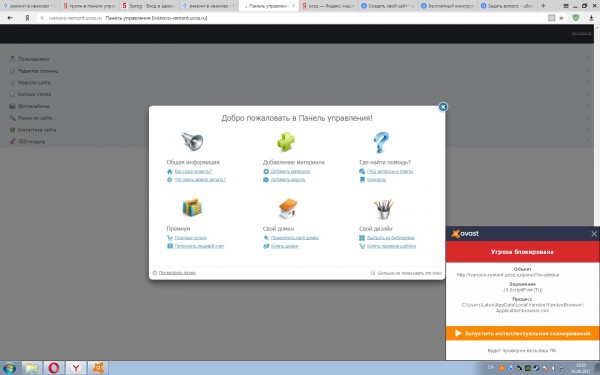600x375 pixels.
Task: Launch Avast from the taskbar icon
Action: coord(98,368)
